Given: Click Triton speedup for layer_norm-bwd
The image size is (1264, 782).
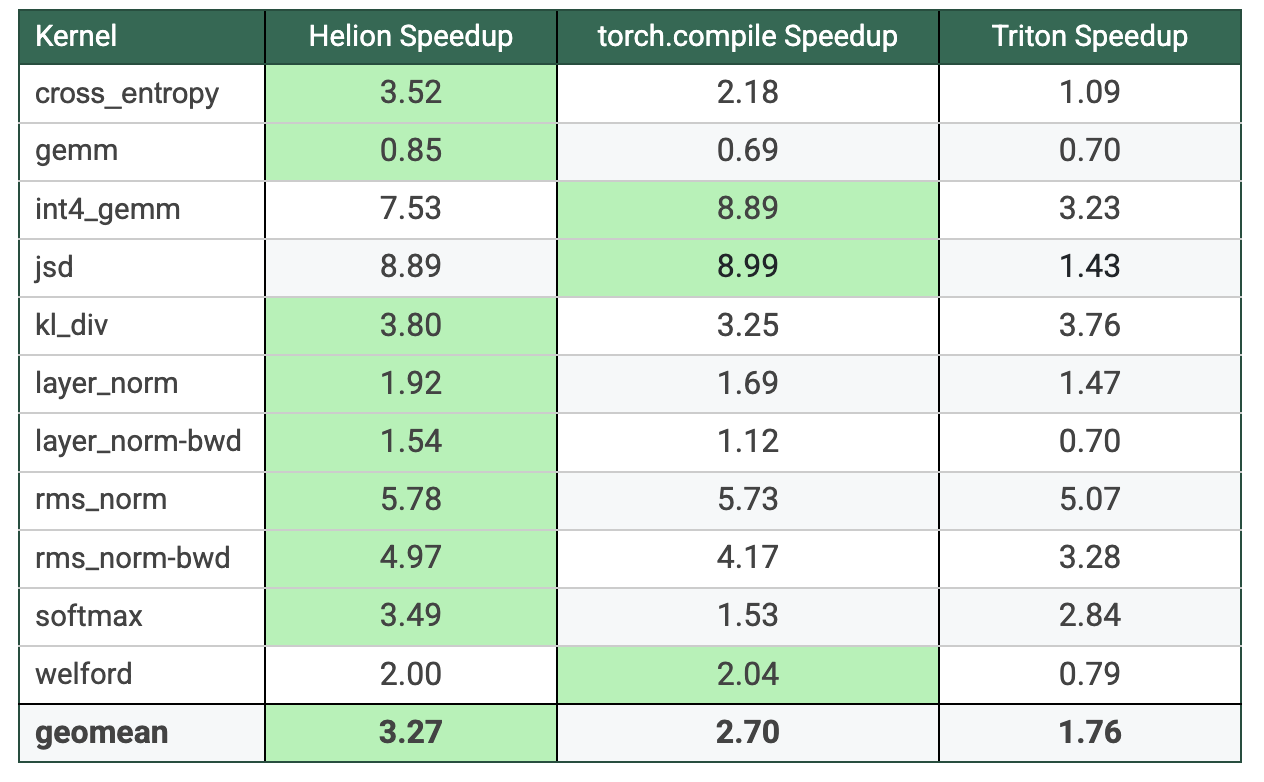Looking at the screenshot, I should tap(1089, 441).
